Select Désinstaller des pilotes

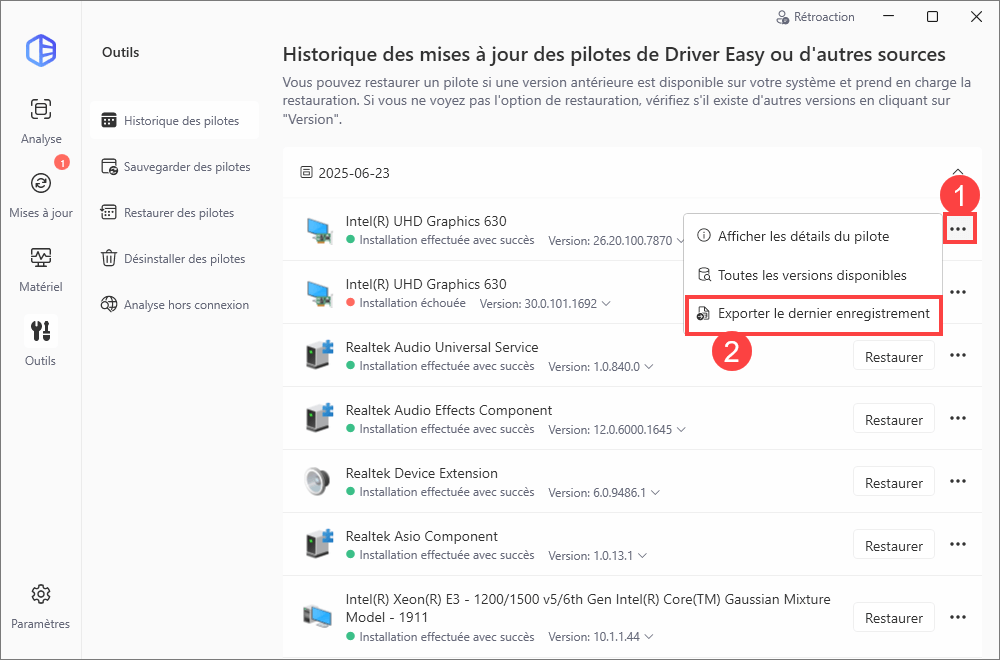(173, 258)
